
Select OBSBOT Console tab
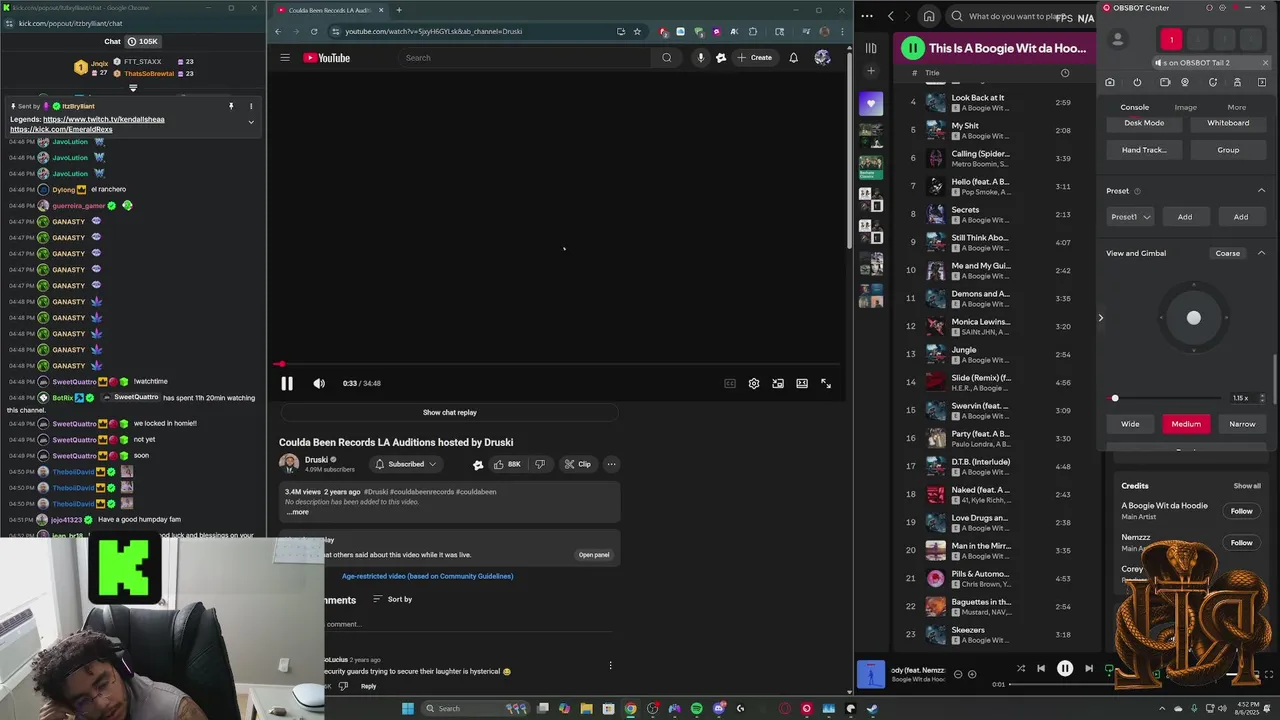click(x=1134, y=107)
